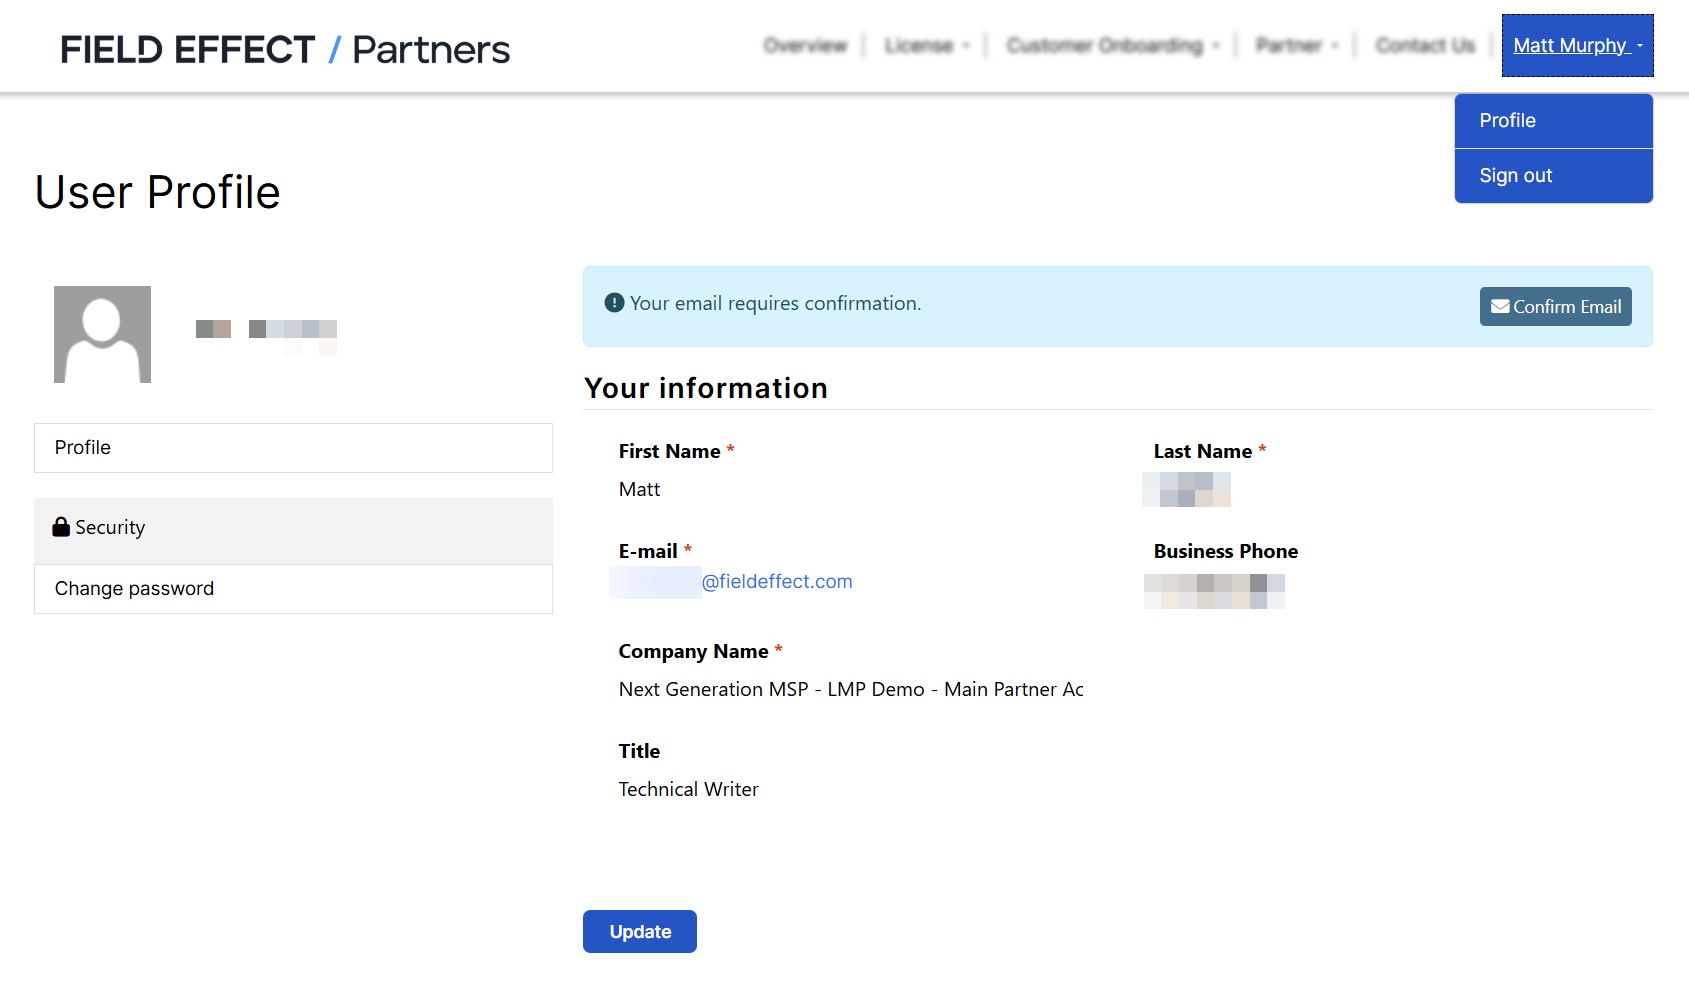The height and width of the screenshot is (986, 1689).
Task: Open the Partner navigation dropdown
Action: coord(1296,45)
